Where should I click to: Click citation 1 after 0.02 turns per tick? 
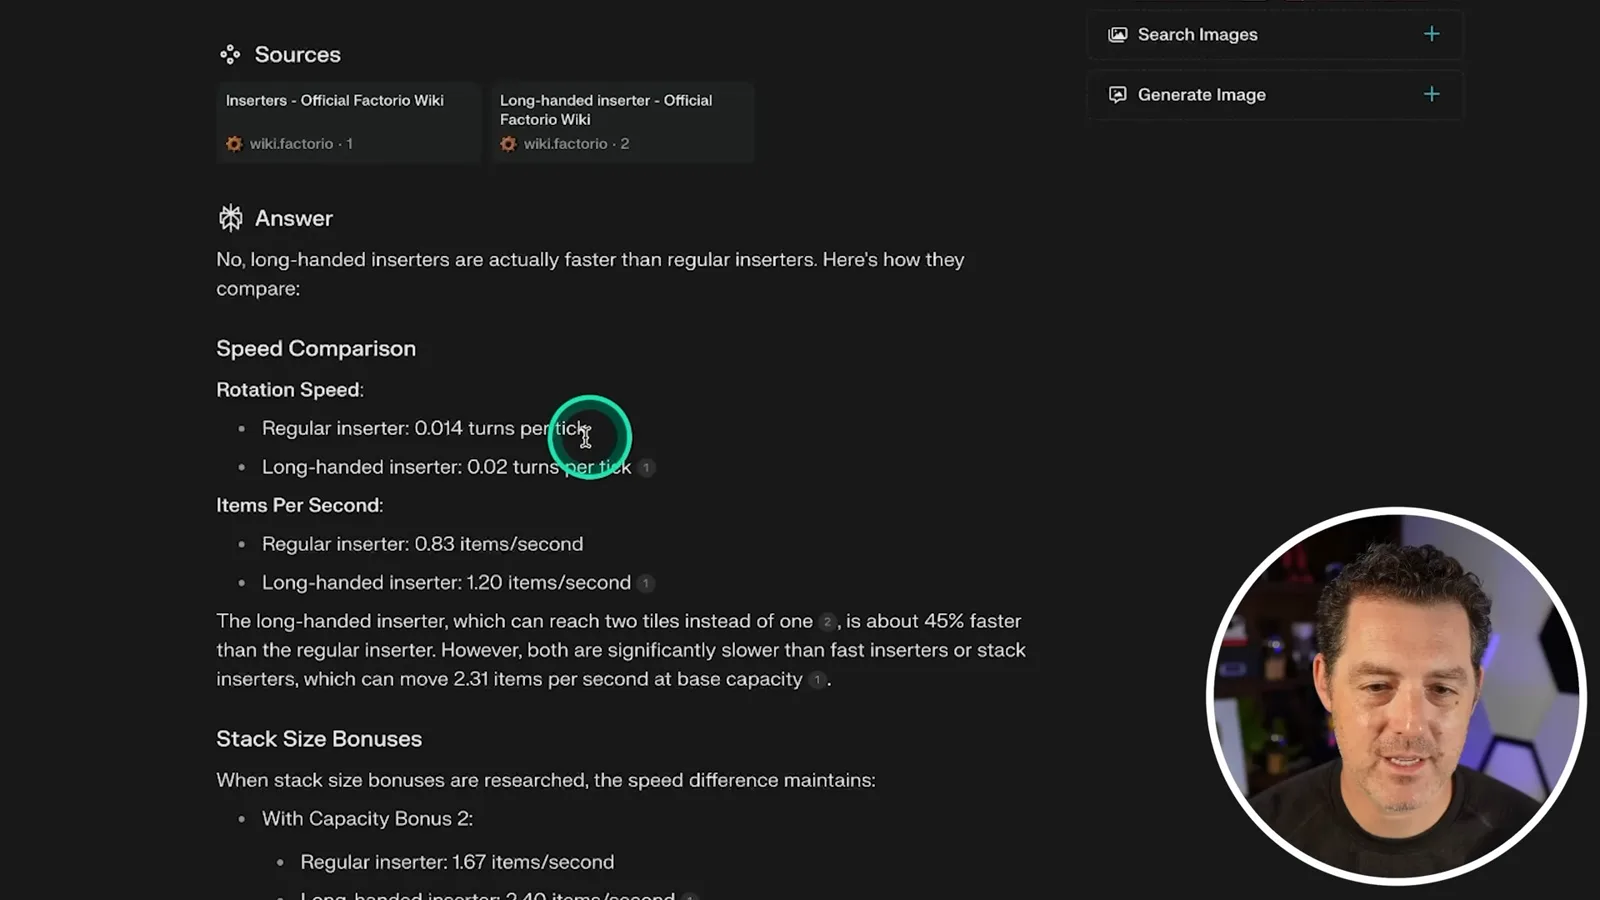[x=646, y=467]
